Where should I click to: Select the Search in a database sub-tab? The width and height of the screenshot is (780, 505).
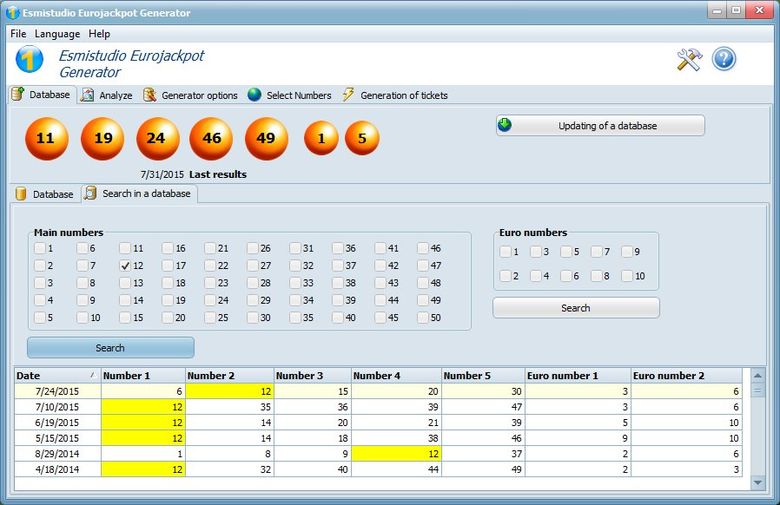click(139, 194)
